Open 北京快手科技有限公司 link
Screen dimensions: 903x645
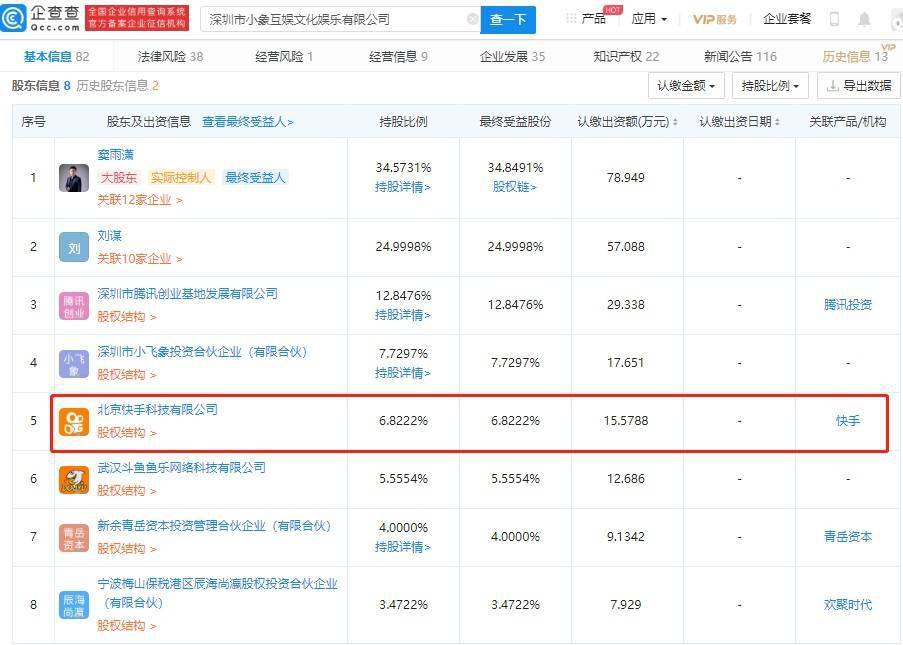click(x=158, y=410)
